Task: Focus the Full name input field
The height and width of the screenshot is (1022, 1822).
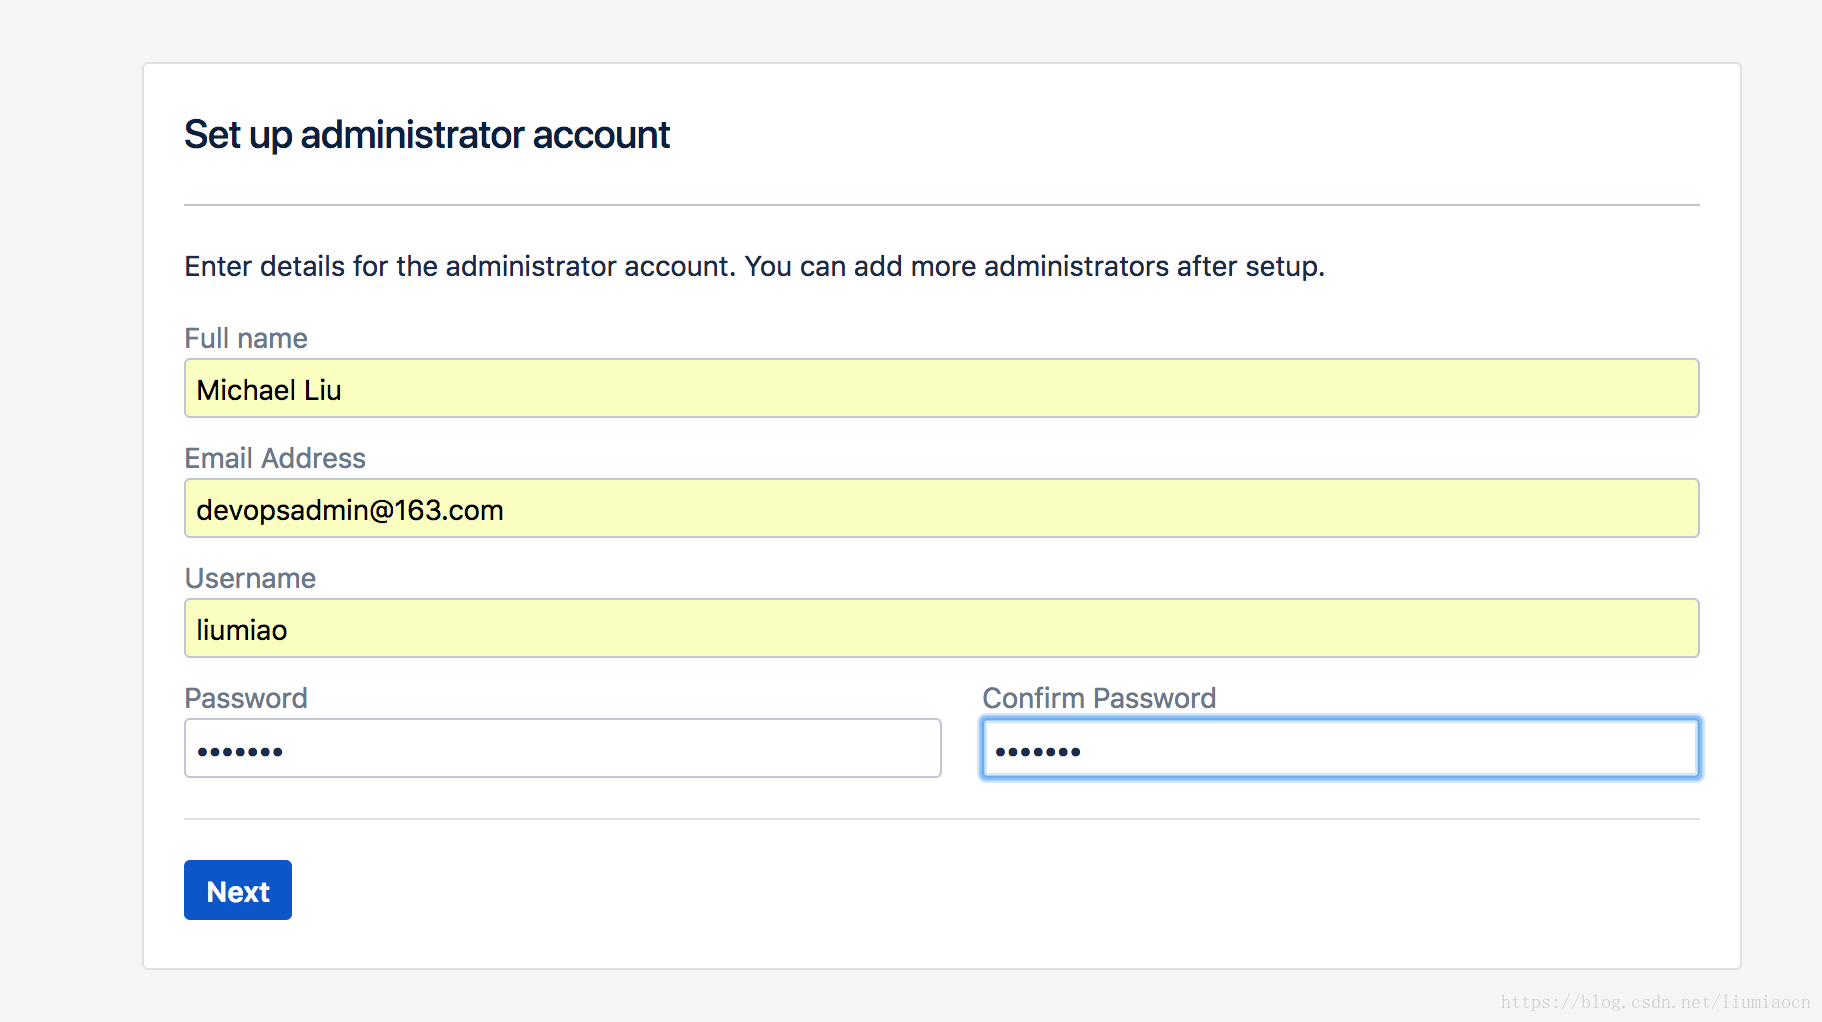Action: 941,388
